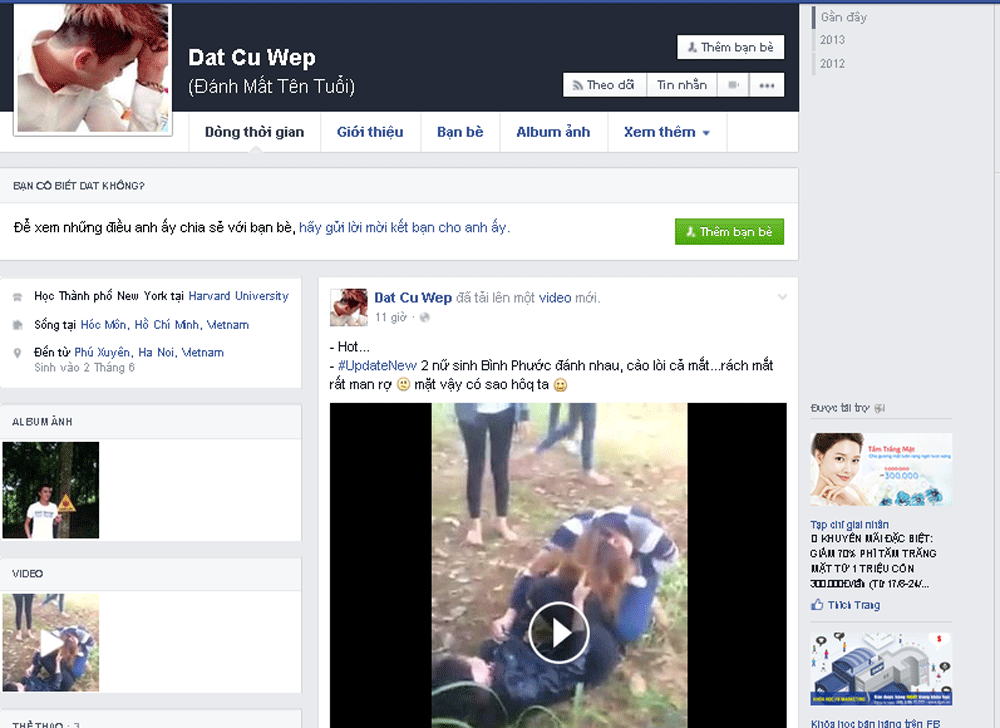Expand the Xem thêm dropdown tab
Screen dimensions: 1000x728
[x=666, y=132]
